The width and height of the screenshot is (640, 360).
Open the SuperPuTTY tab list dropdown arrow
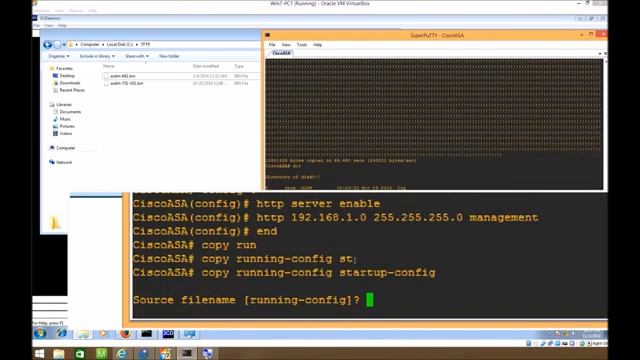coord(600,53)
